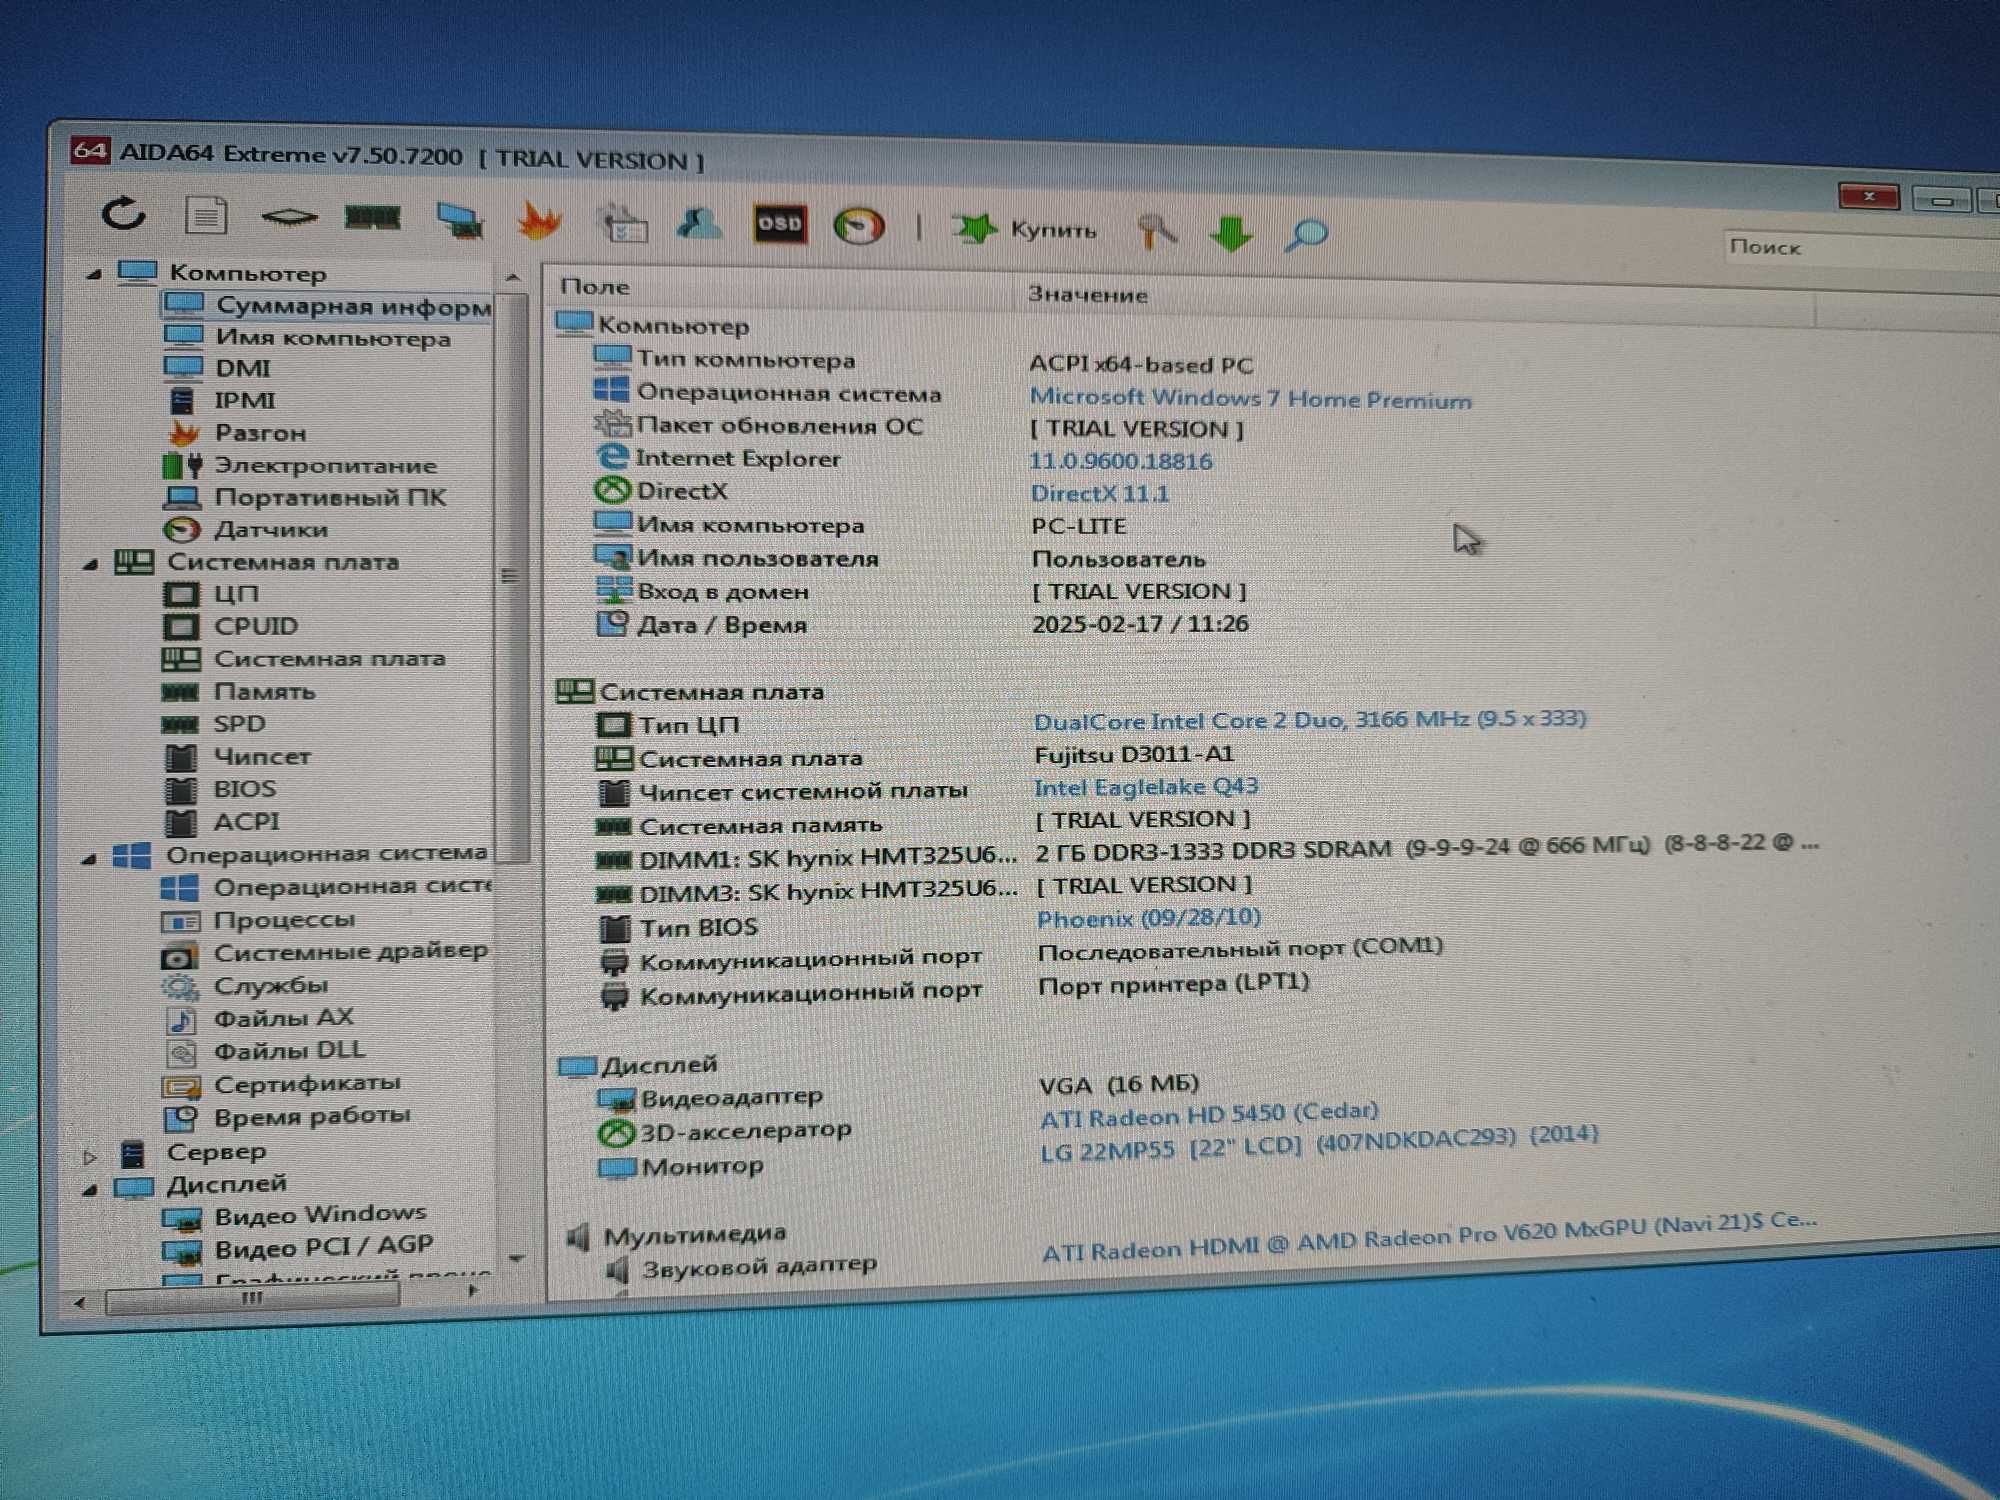Click the Refresh toolbar icon

point(124,213)
